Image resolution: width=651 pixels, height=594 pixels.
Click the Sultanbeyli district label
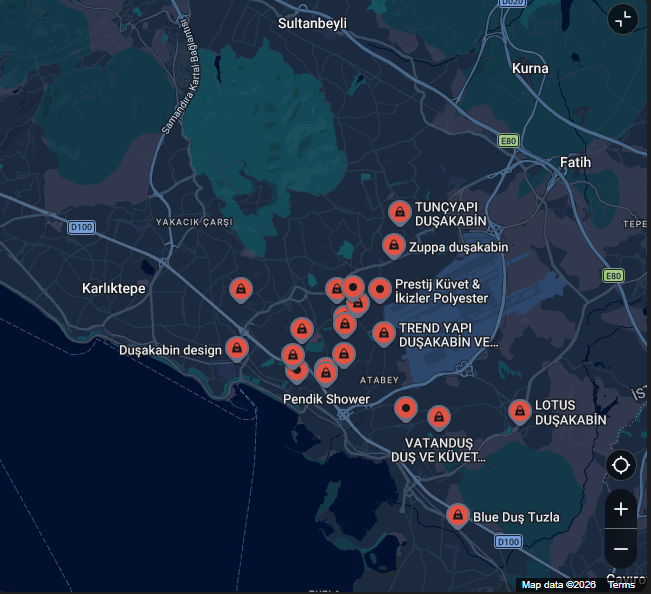pyautogui.click(x=312, y=23)
